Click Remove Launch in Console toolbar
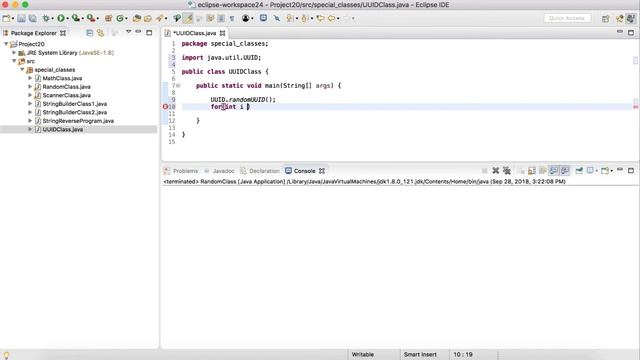Viewport: 640px width, 360px height. [496, 171]
